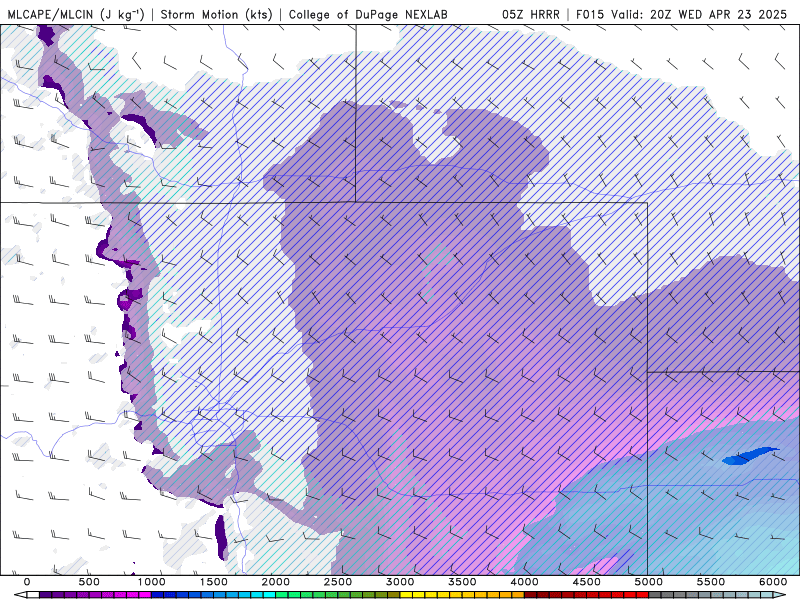
Task: Click the colorbar label 0
Action: click(27, 582)
